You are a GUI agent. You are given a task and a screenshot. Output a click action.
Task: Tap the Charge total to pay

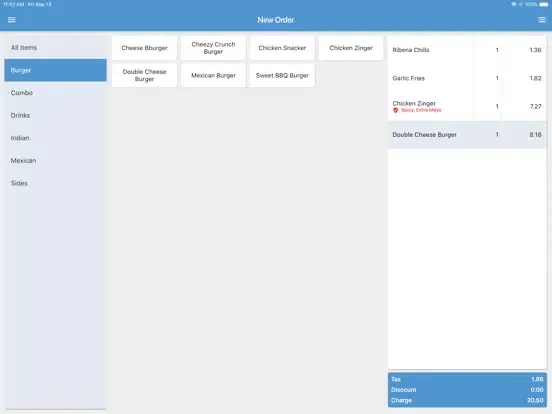(x=467, y=400)
